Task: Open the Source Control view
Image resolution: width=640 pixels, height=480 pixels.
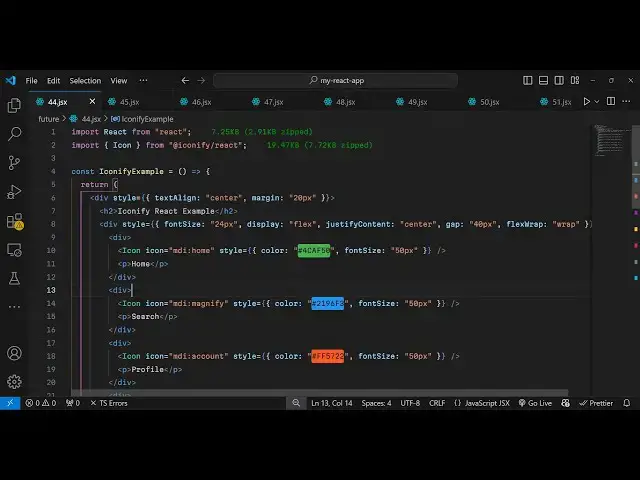Action: pyautogui.click(x=14, y=163)
